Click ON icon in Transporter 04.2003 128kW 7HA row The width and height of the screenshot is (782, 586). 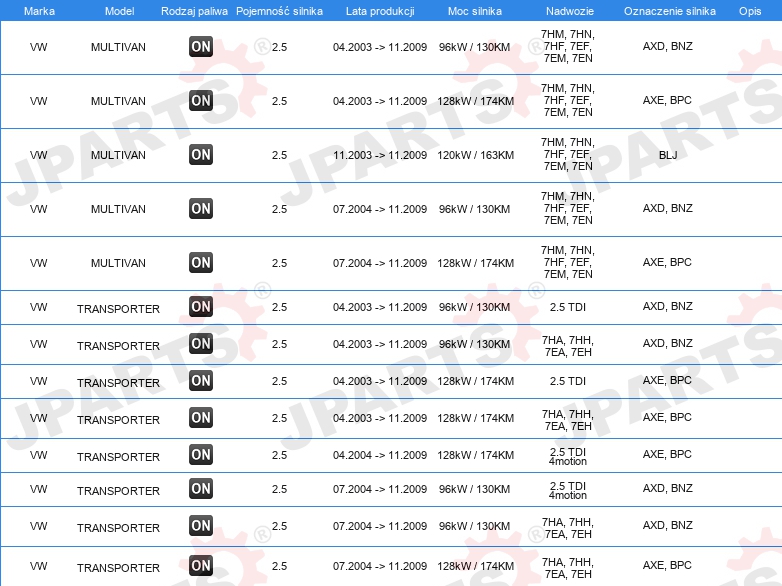click(x=201, y=417)
